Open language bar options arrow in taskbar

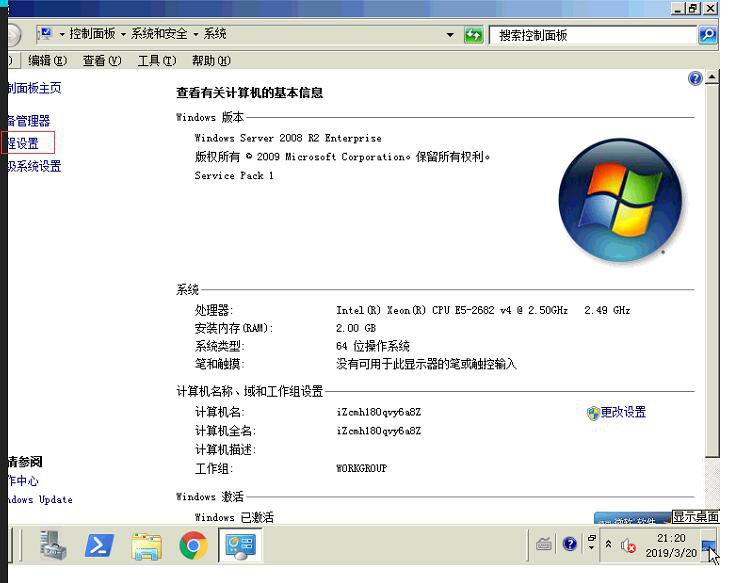[591, 548]
